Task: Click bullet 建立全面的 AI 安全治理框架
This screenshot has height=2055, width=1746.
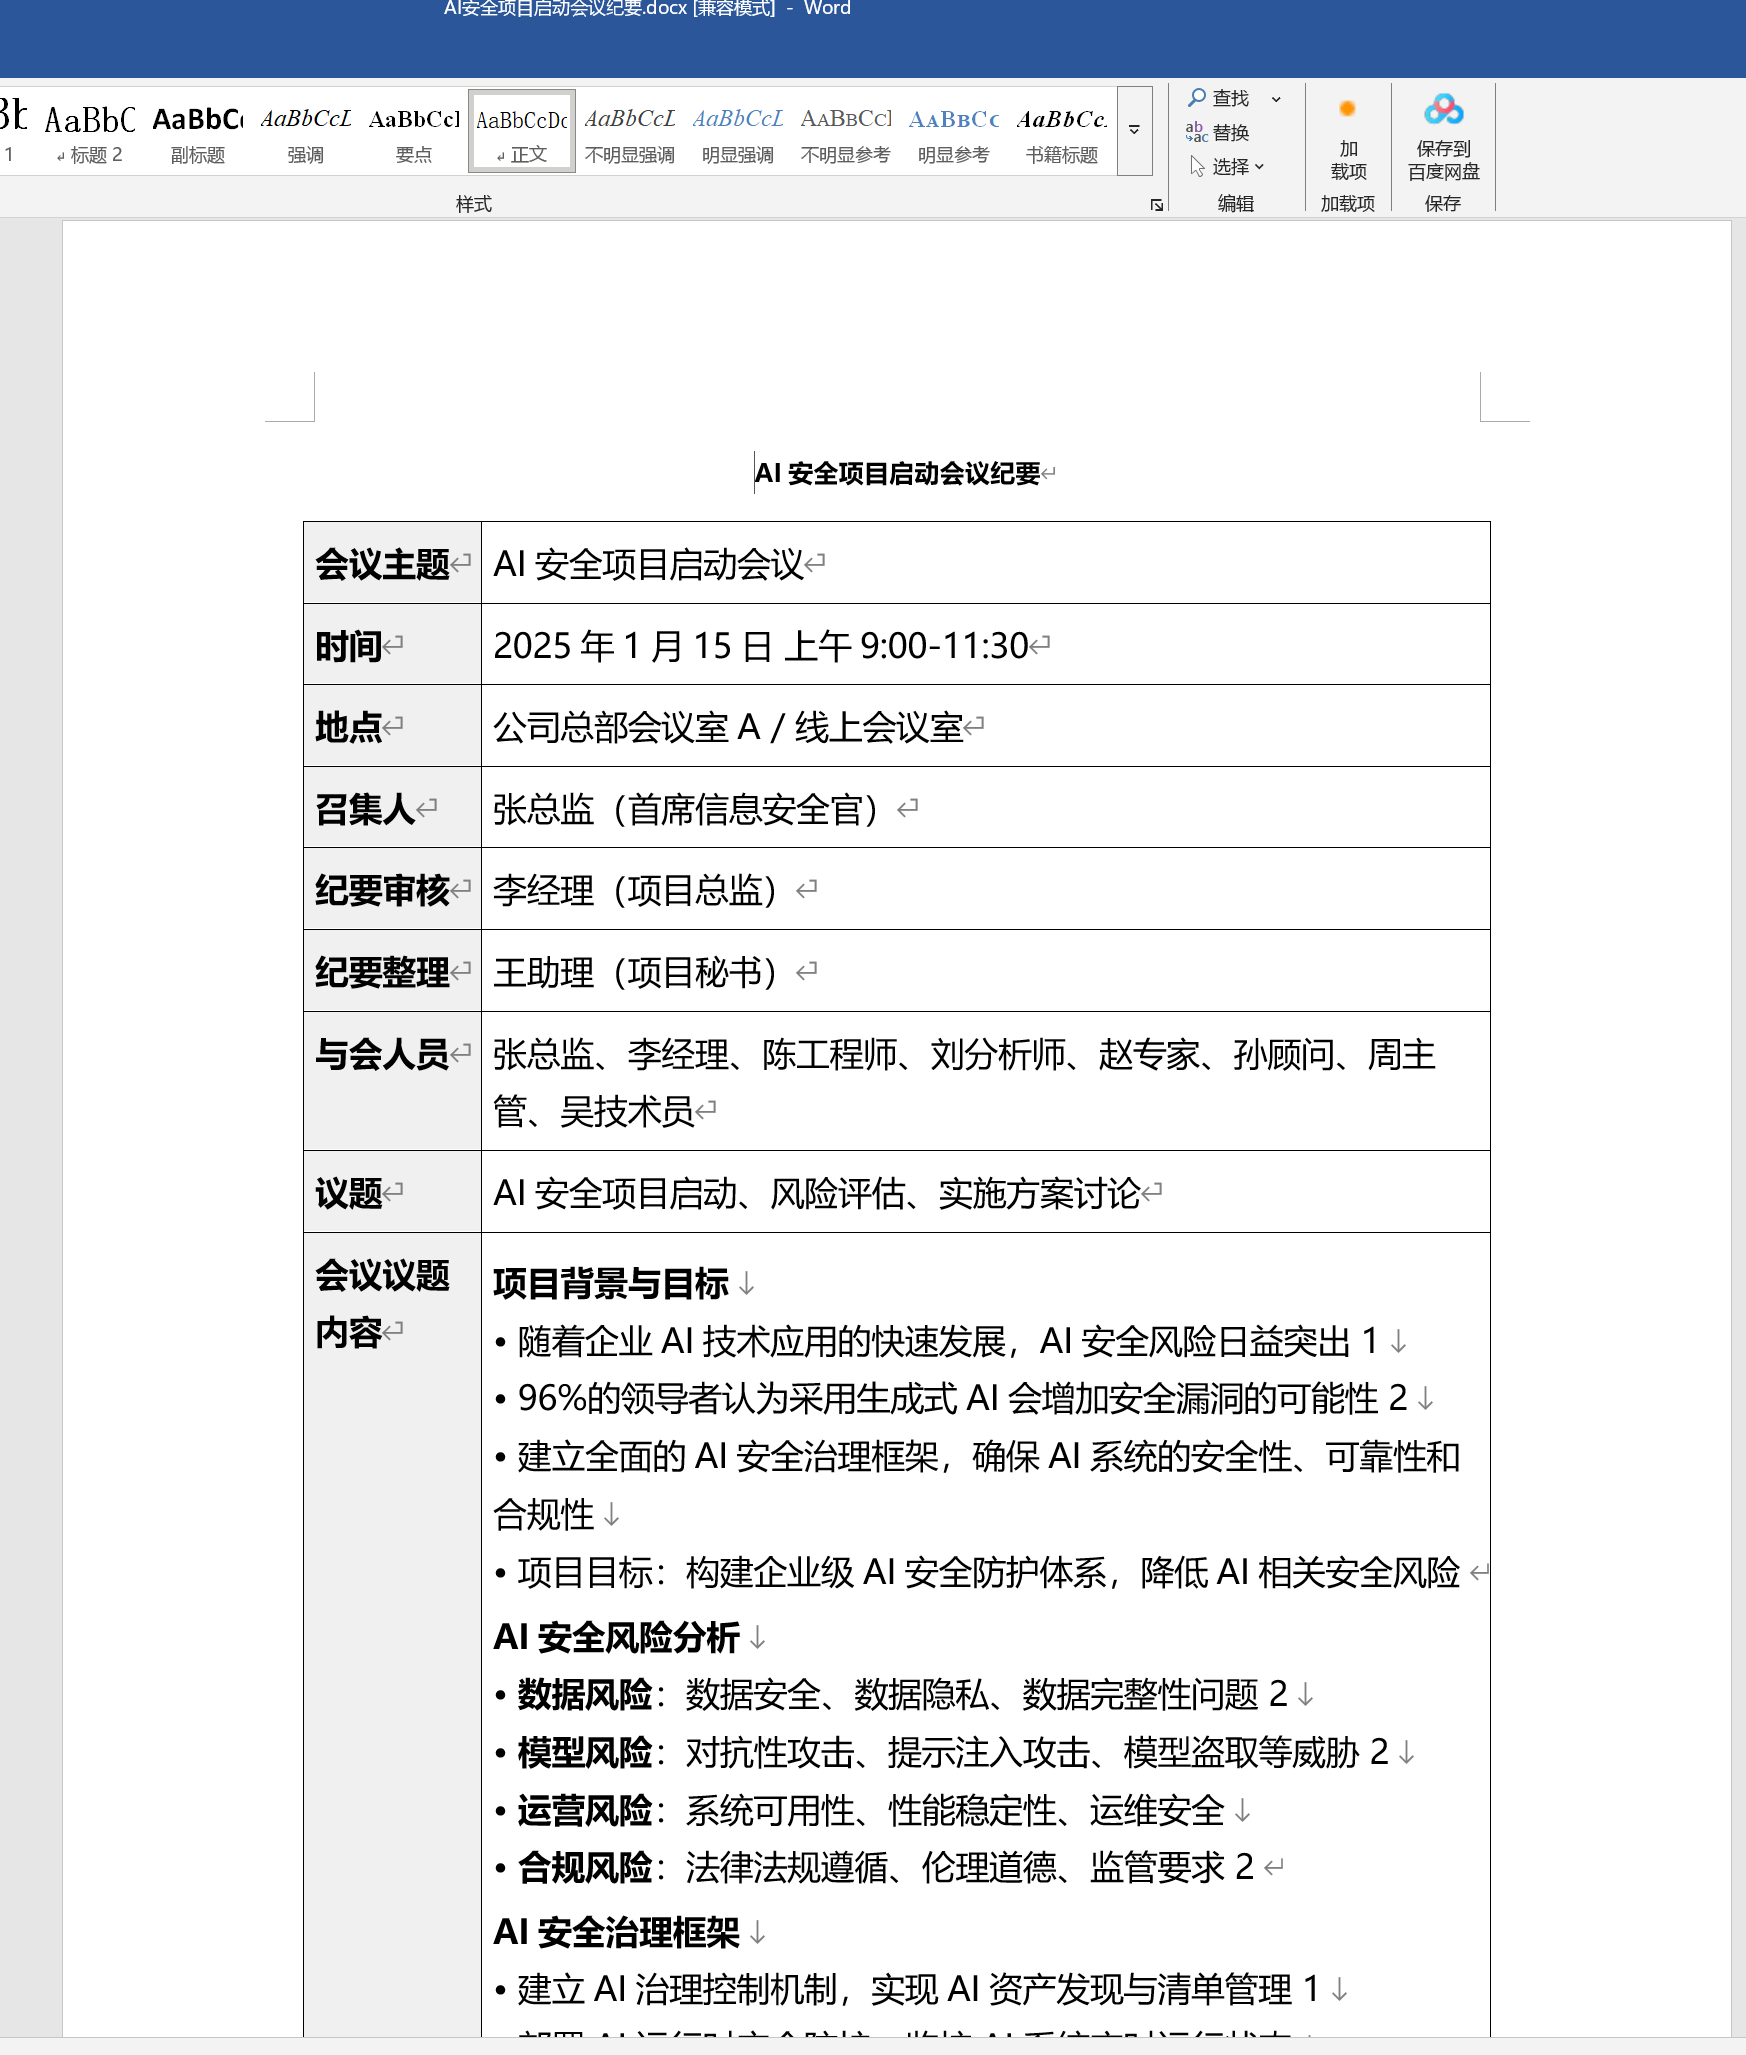Action: point(977,1485)
